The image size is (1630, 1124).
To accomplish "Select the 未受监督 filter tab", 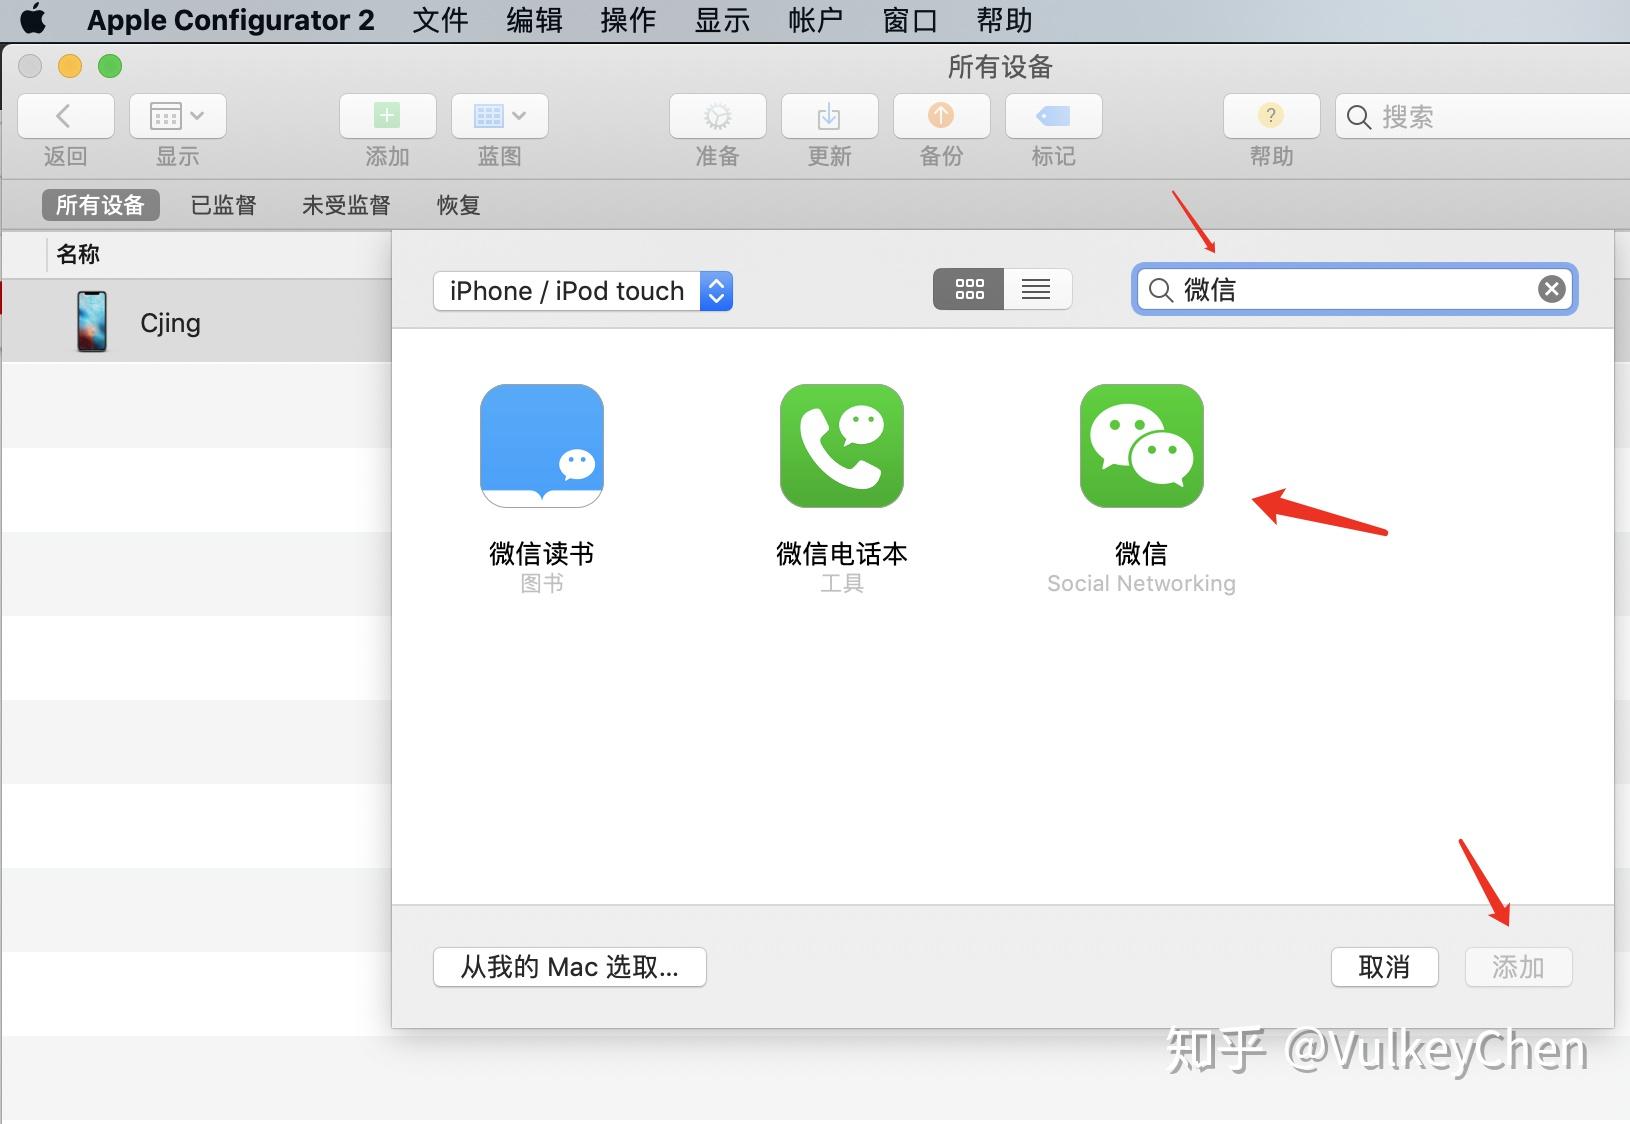I will pos(346,205).
